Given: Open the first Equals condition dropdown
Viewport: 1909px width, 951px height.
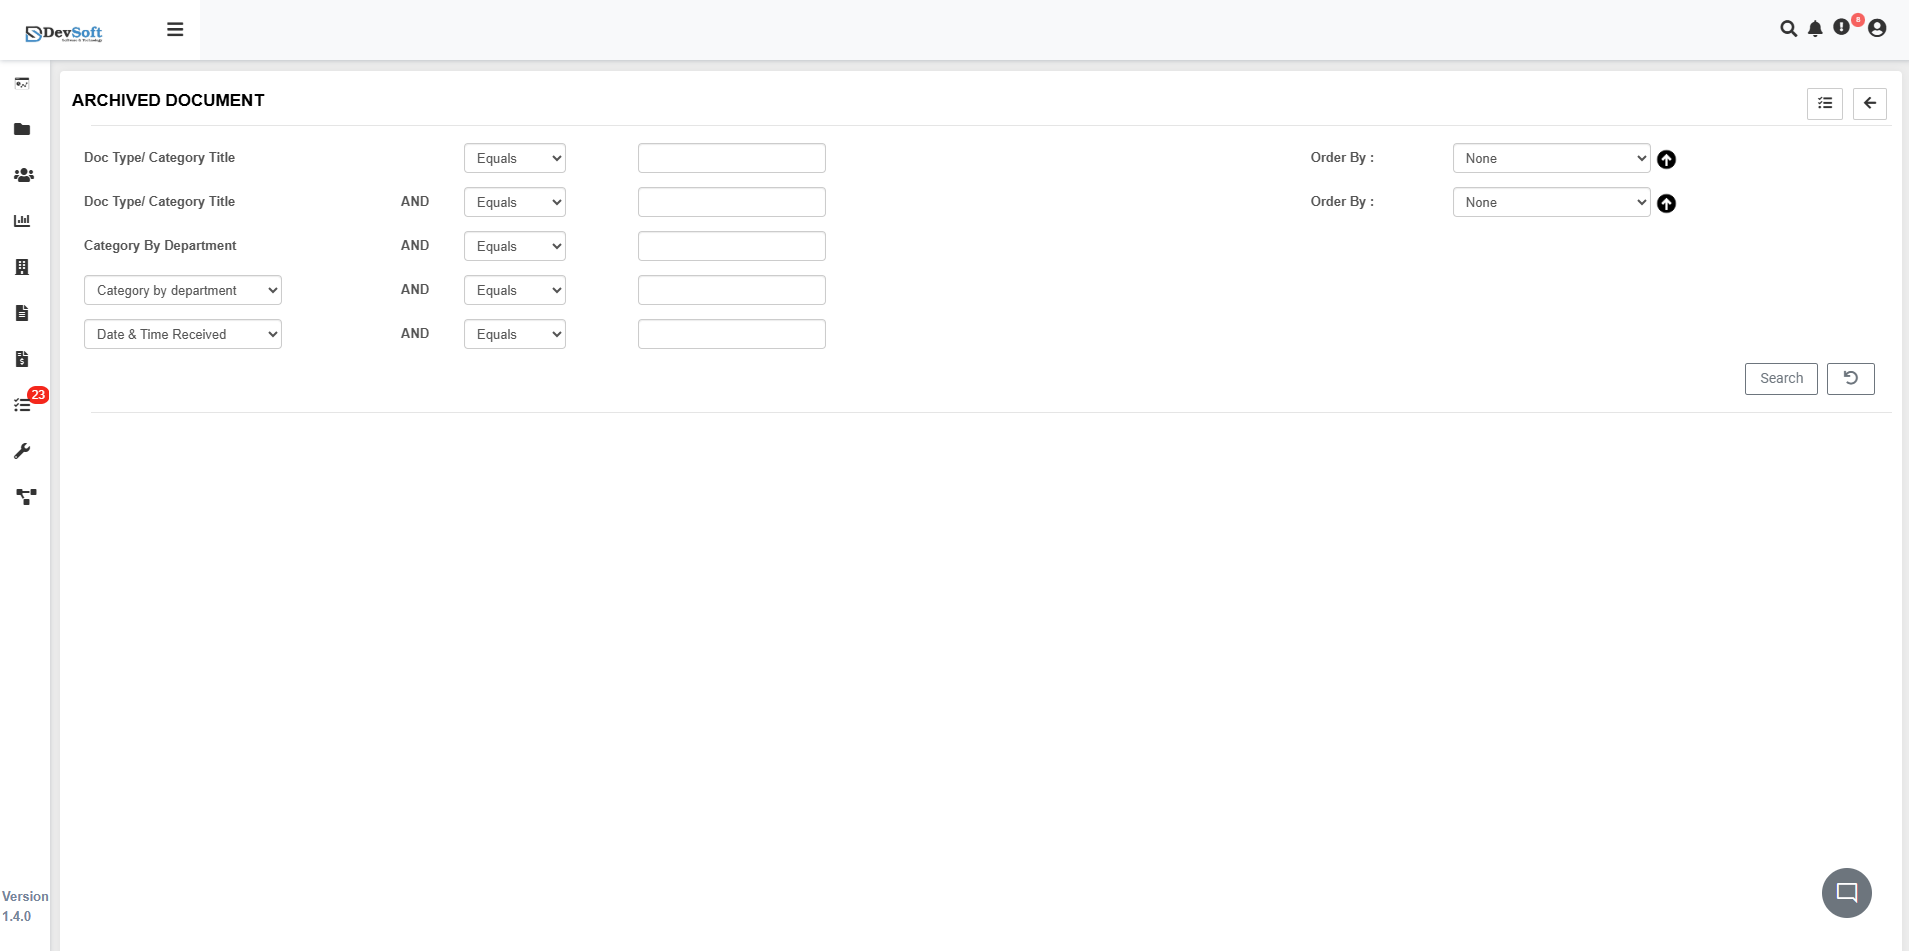Looking at the screenshot, I should pyautogui.click(x=514, y=157).
